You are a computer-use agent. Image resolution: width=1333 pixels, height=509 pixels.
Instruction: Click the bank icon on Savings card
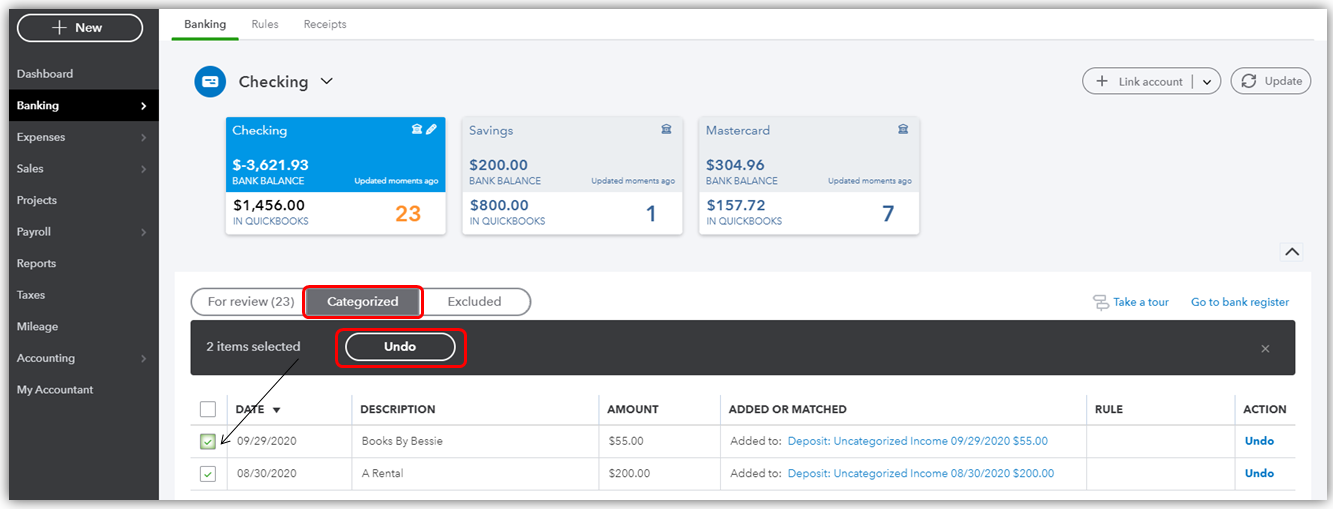click(x=666, y=130)
